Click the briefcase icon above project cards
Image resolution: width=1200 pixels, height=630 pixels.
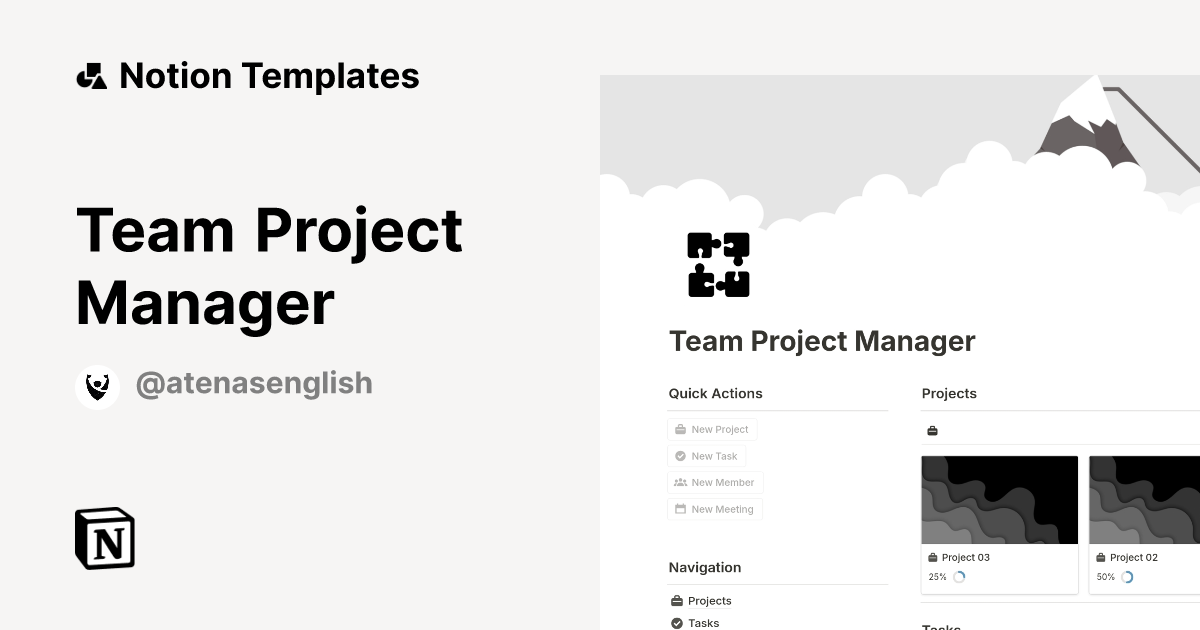pyautogui.click(x=932, y=430)
